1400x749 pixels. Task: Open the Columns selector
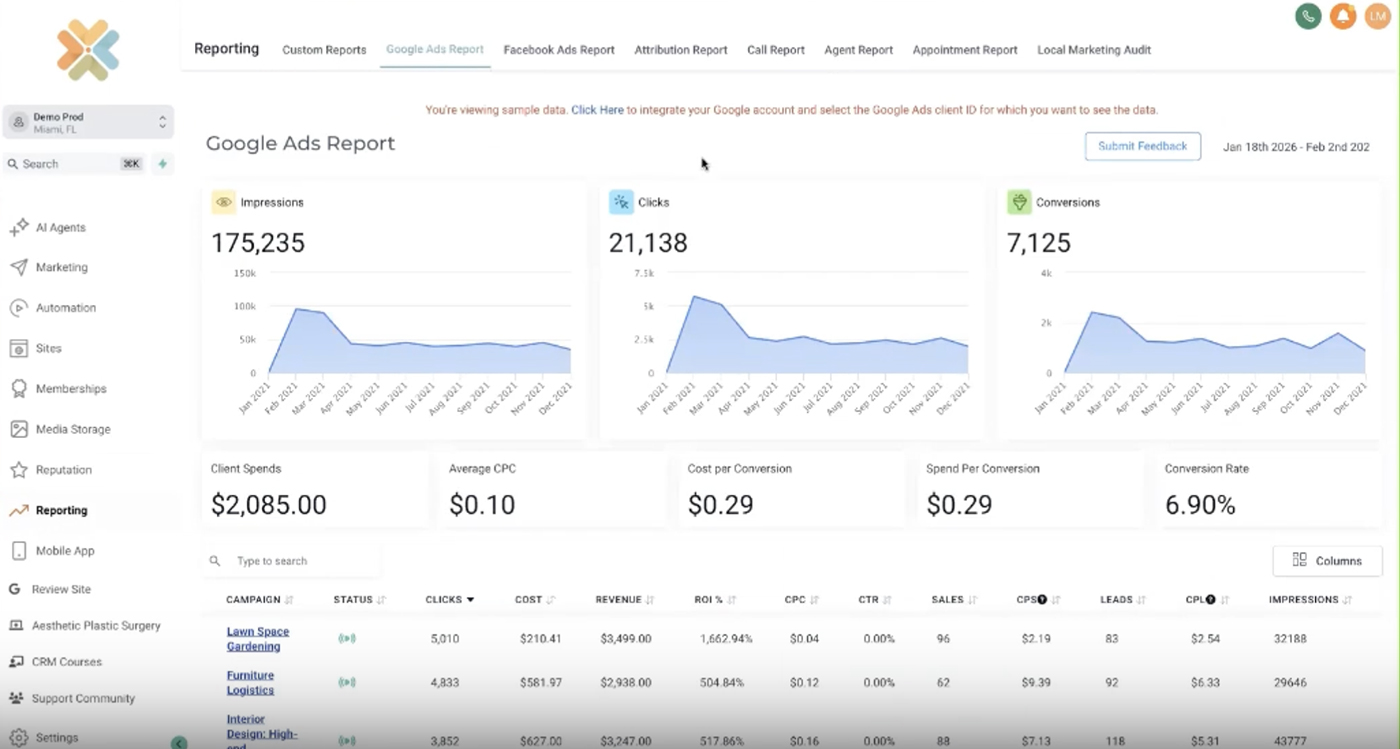click(x=1327, y=561)
